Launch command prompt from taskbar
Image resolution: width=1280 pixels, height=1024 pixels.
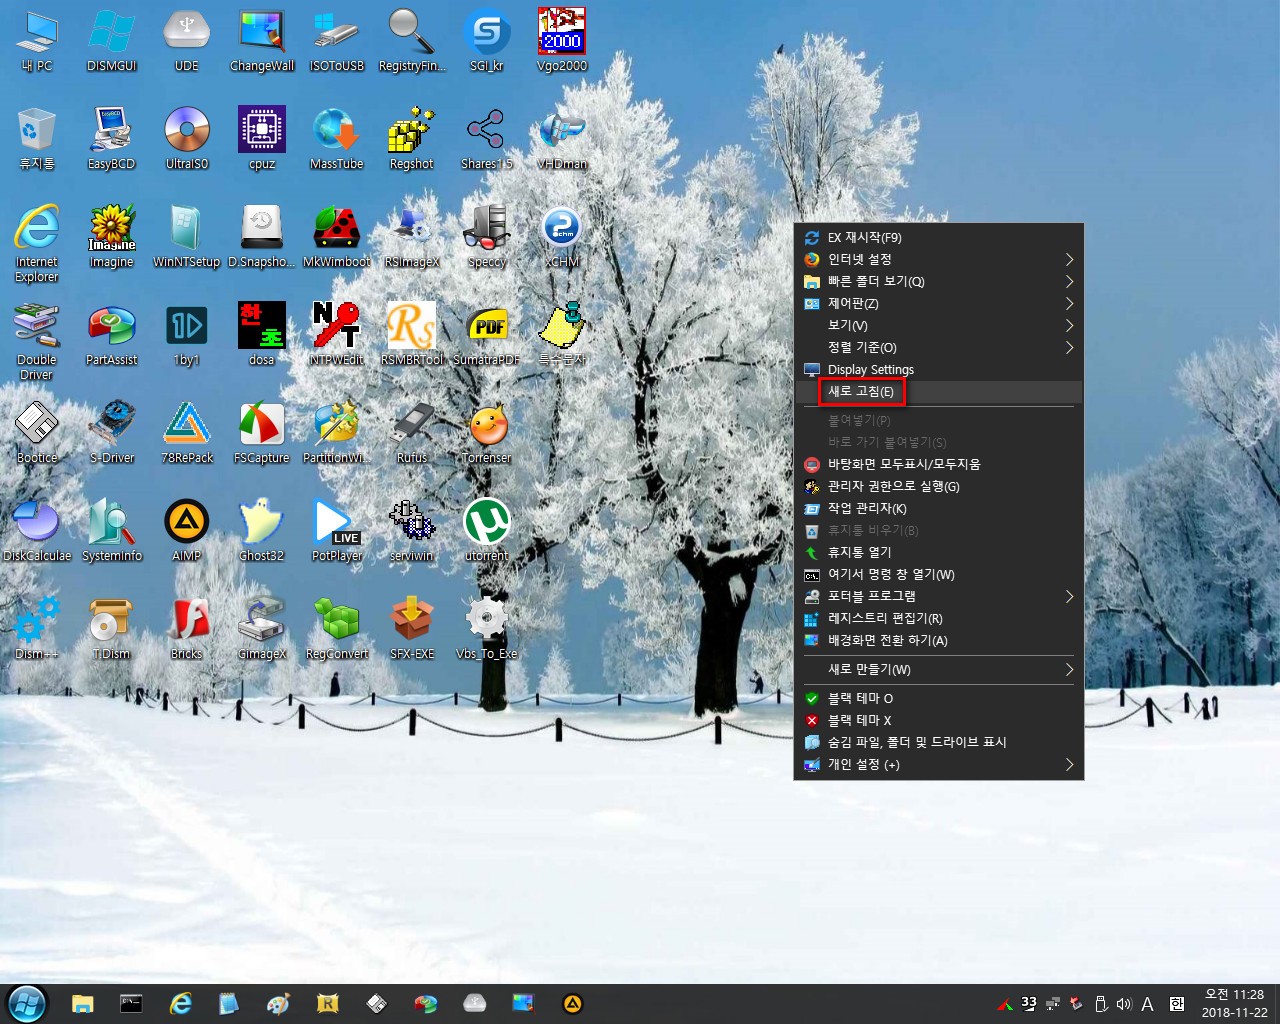pos(131,1003)
